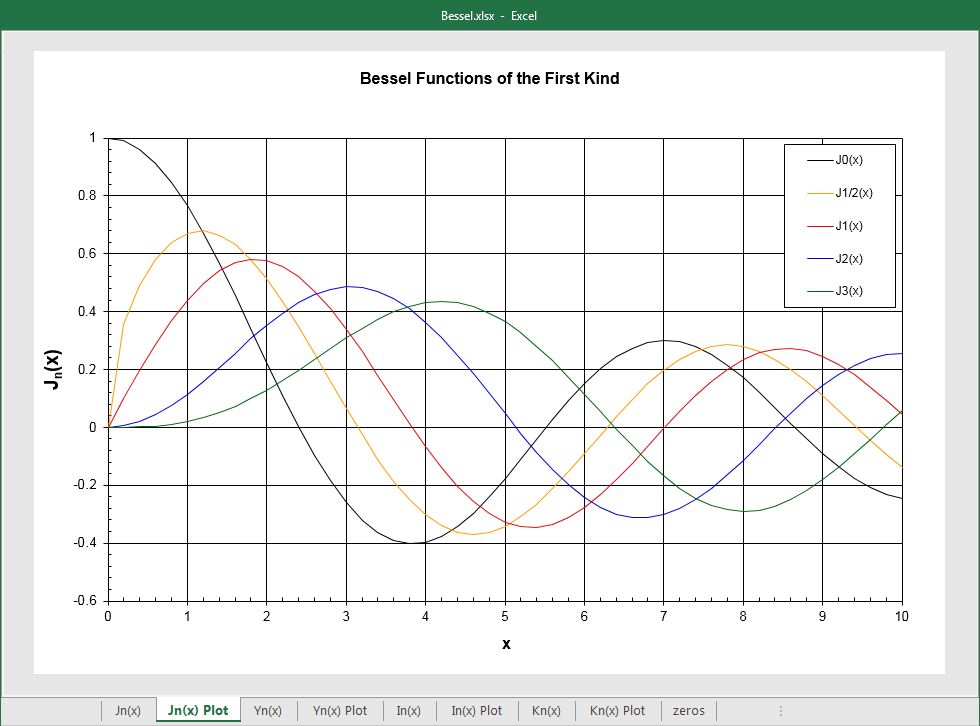Switch to the Jn(x) worksheet tab
The width and height of the screenshot is (980, 726).
pos(128,710)
